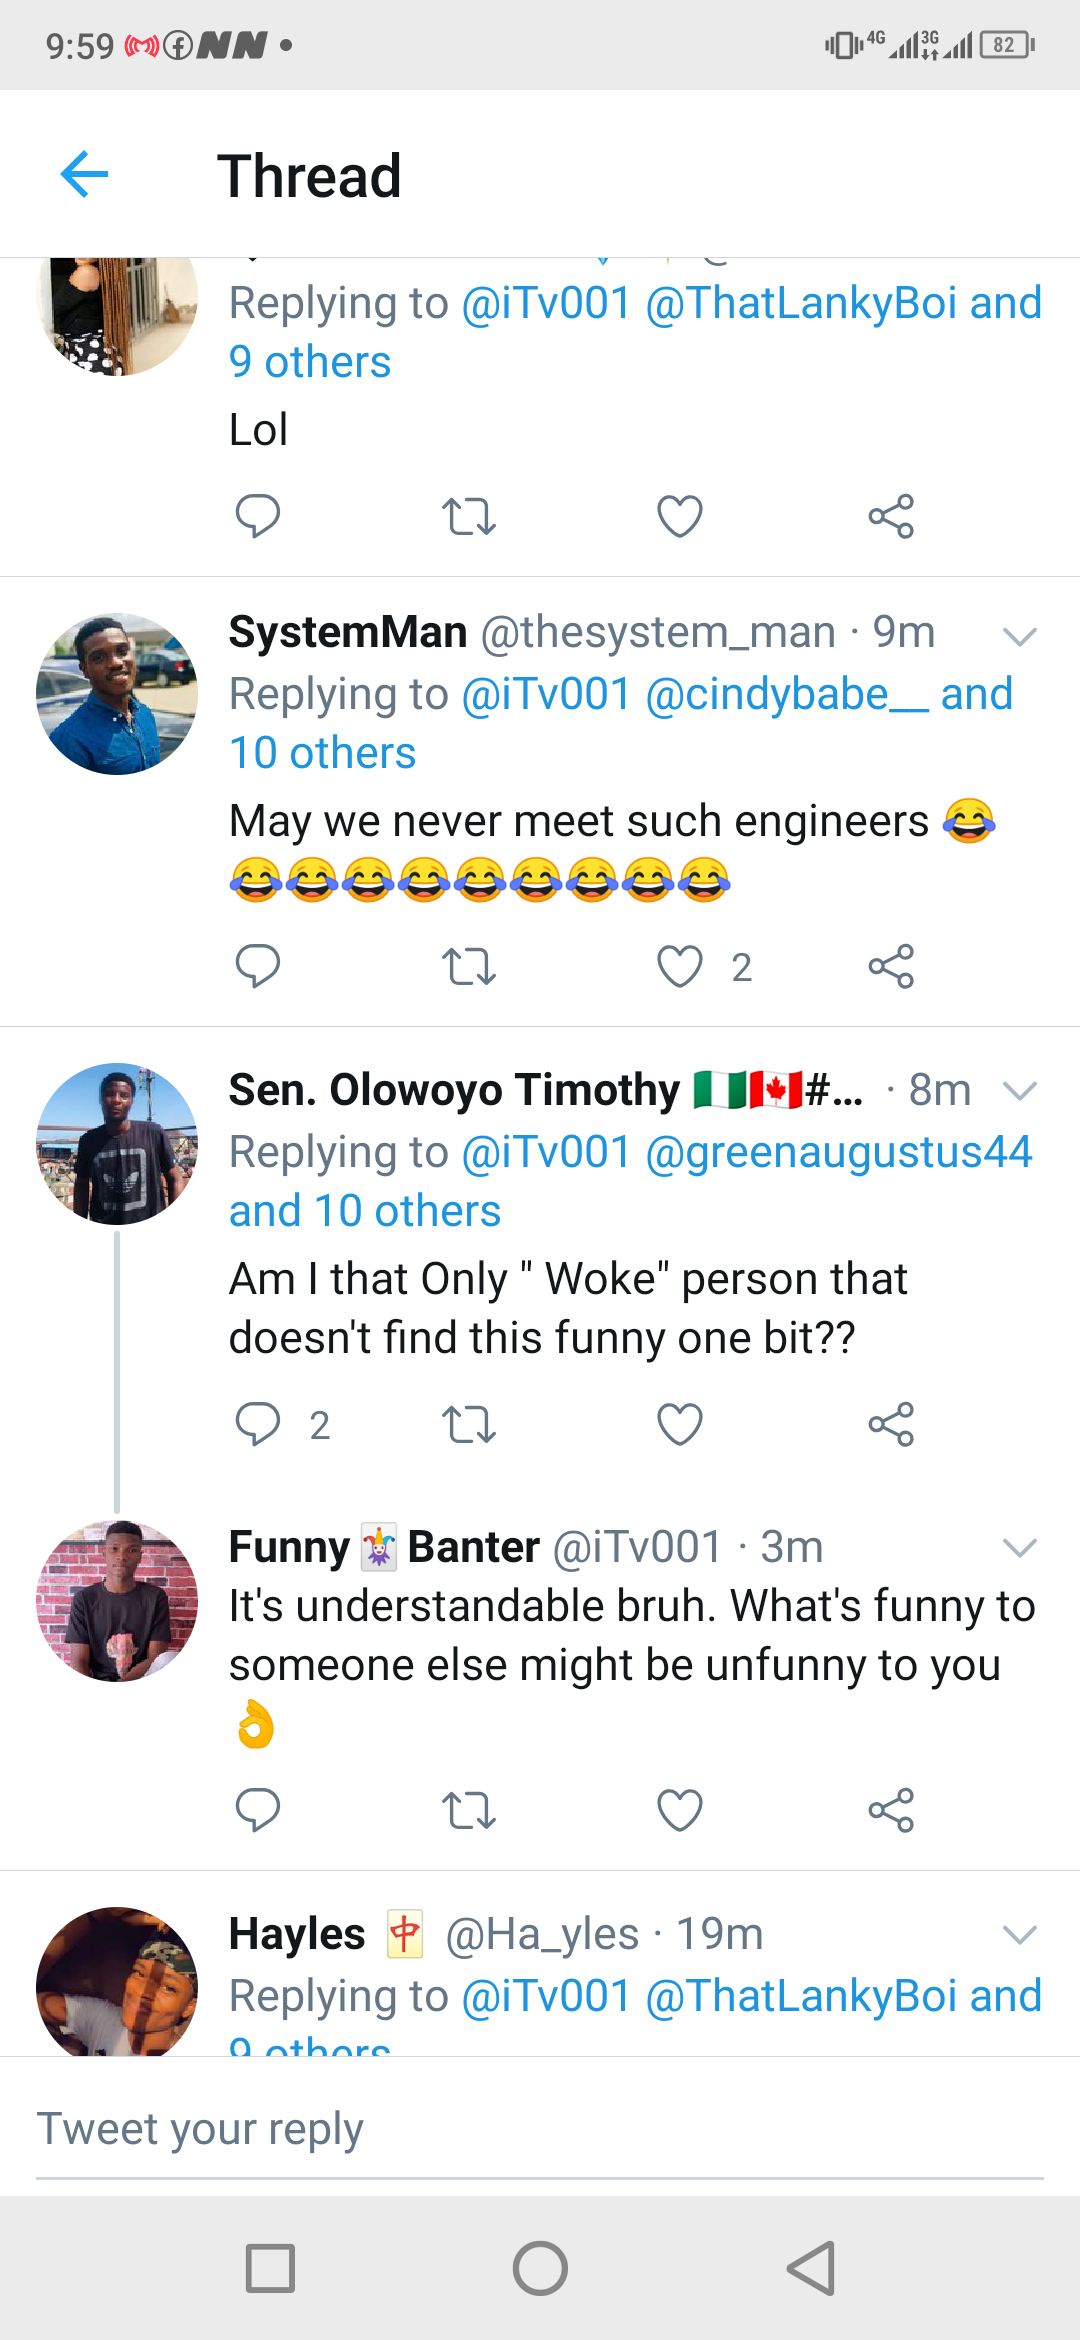Like the "Lol" reply tweet

pyautogui.click(x=680, y=516)
